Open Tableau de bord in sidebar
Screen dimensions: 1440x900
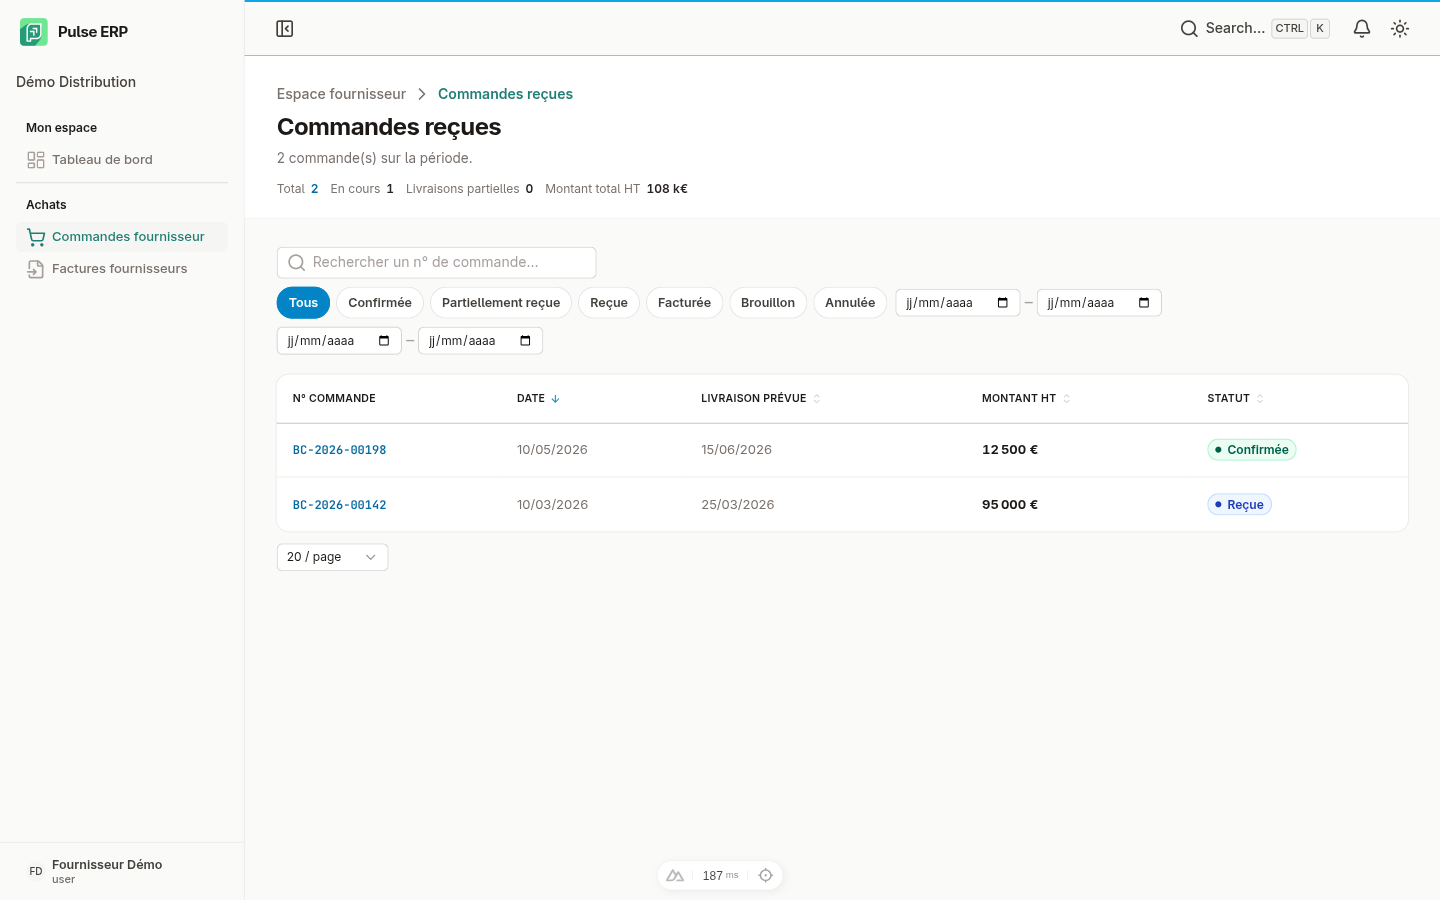[122, 160]
